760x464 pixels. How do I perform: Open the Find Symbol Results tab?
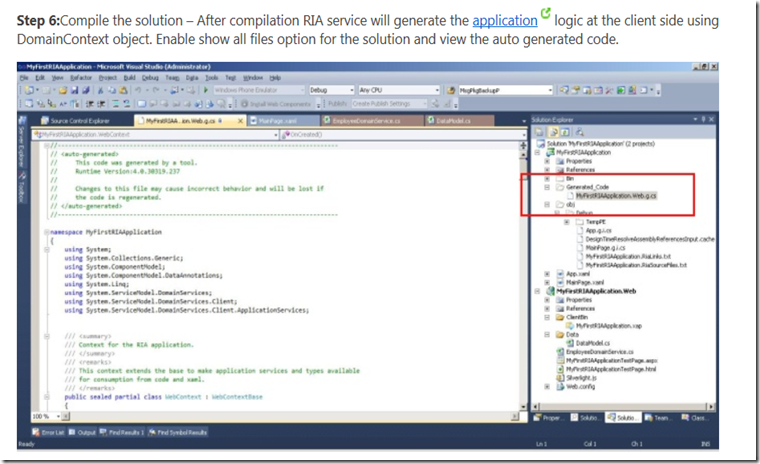tap(177, 432)
